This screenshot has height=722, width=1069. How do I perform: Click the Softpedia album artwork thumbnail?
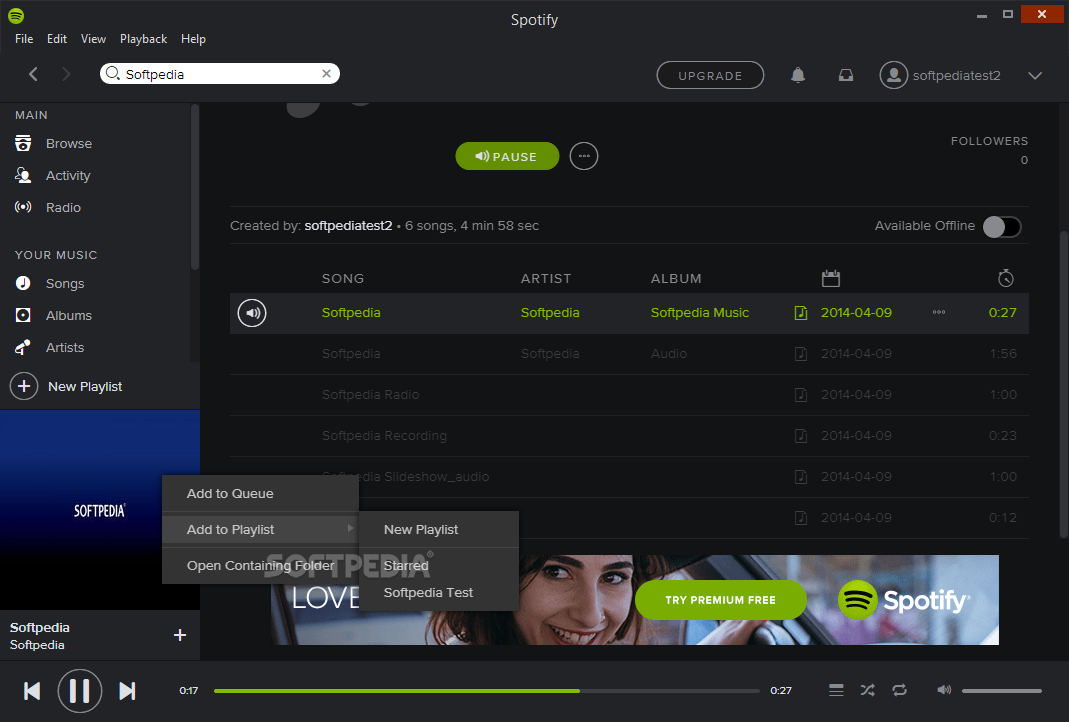click(x=100, y=510)
